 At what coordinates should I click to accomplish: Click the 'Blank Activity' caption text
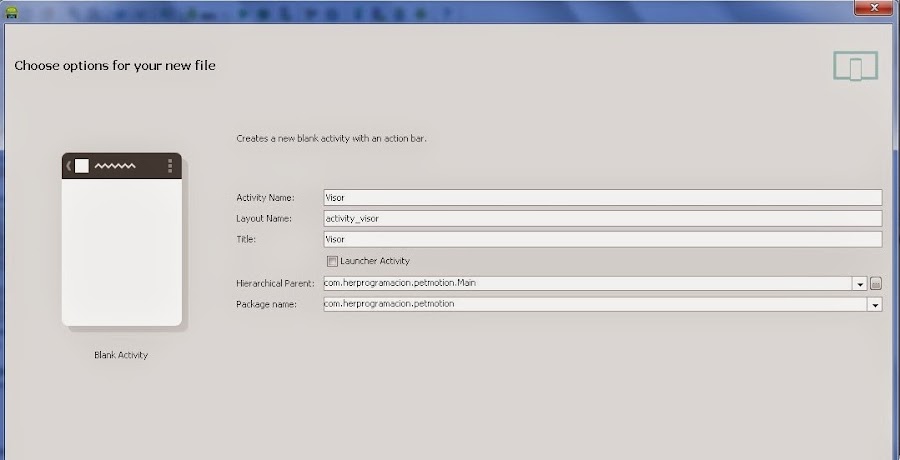(121, 355)
